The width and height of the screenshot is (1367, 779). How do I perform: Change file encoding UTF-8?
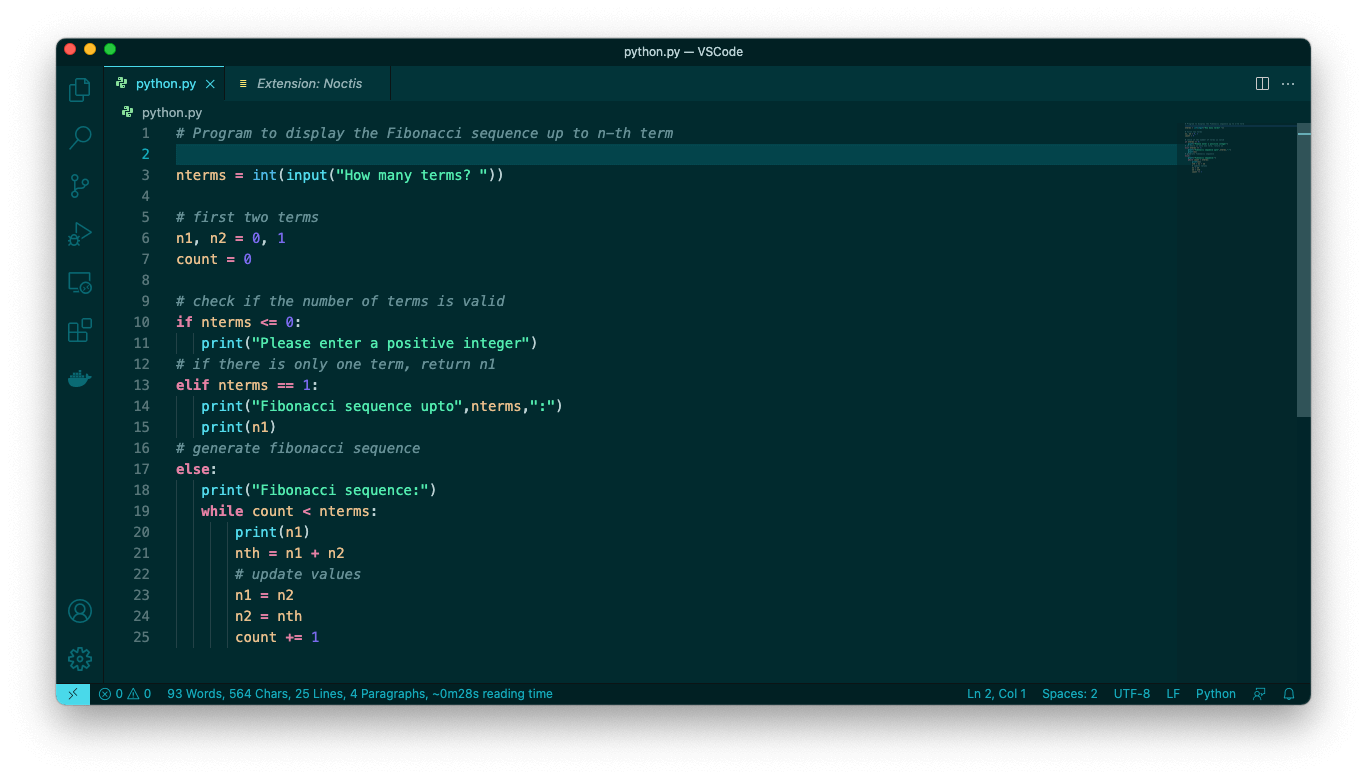[1132, 694]
